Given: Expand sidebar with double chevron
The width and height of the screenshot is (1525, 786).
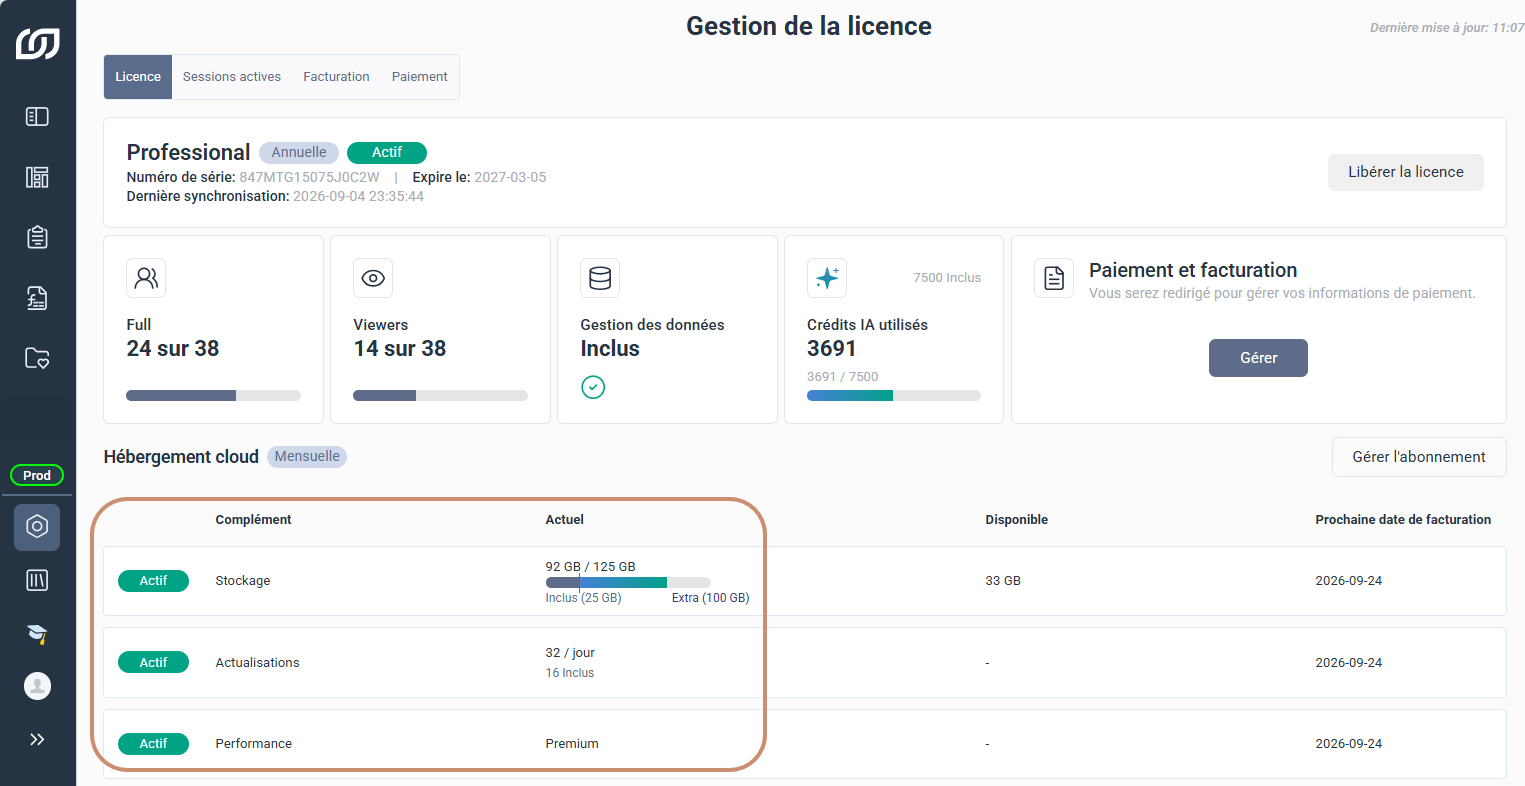Looking at the screenshot, I should pos(37,740).
